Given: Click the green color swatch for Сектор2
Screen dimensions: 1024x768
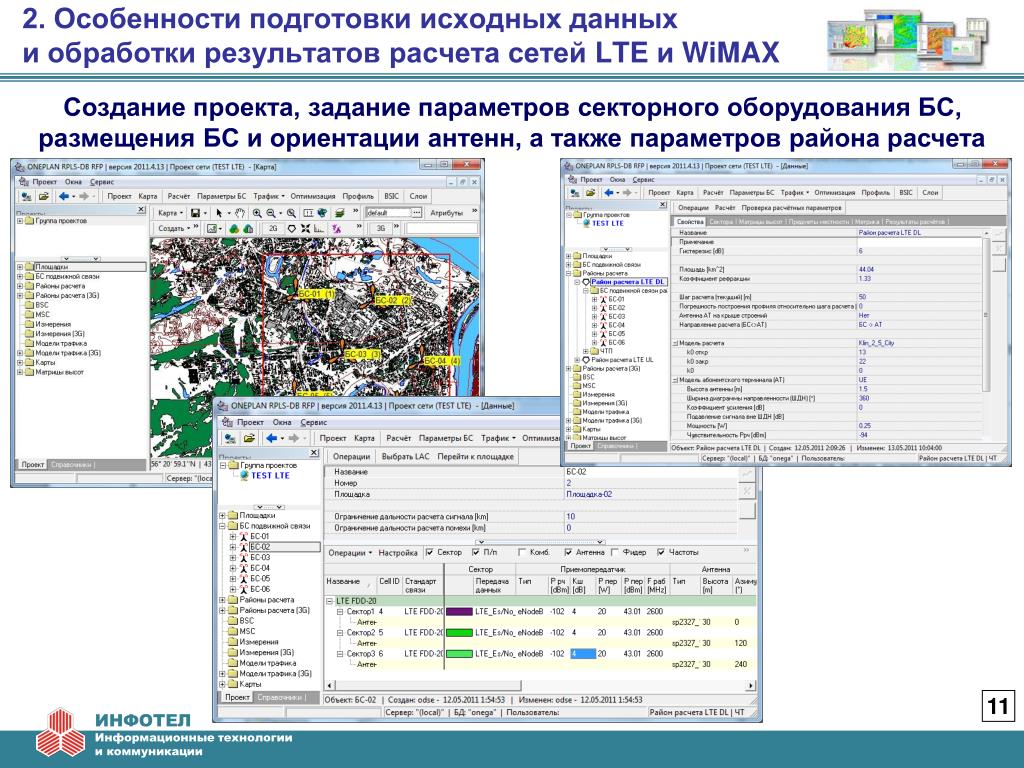Looking at the screenshot, I should pos(458,633).
